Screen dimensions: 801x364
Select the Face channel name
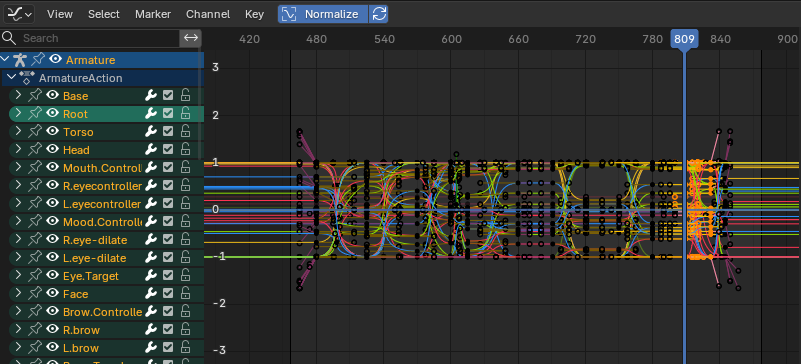[76, 294]
